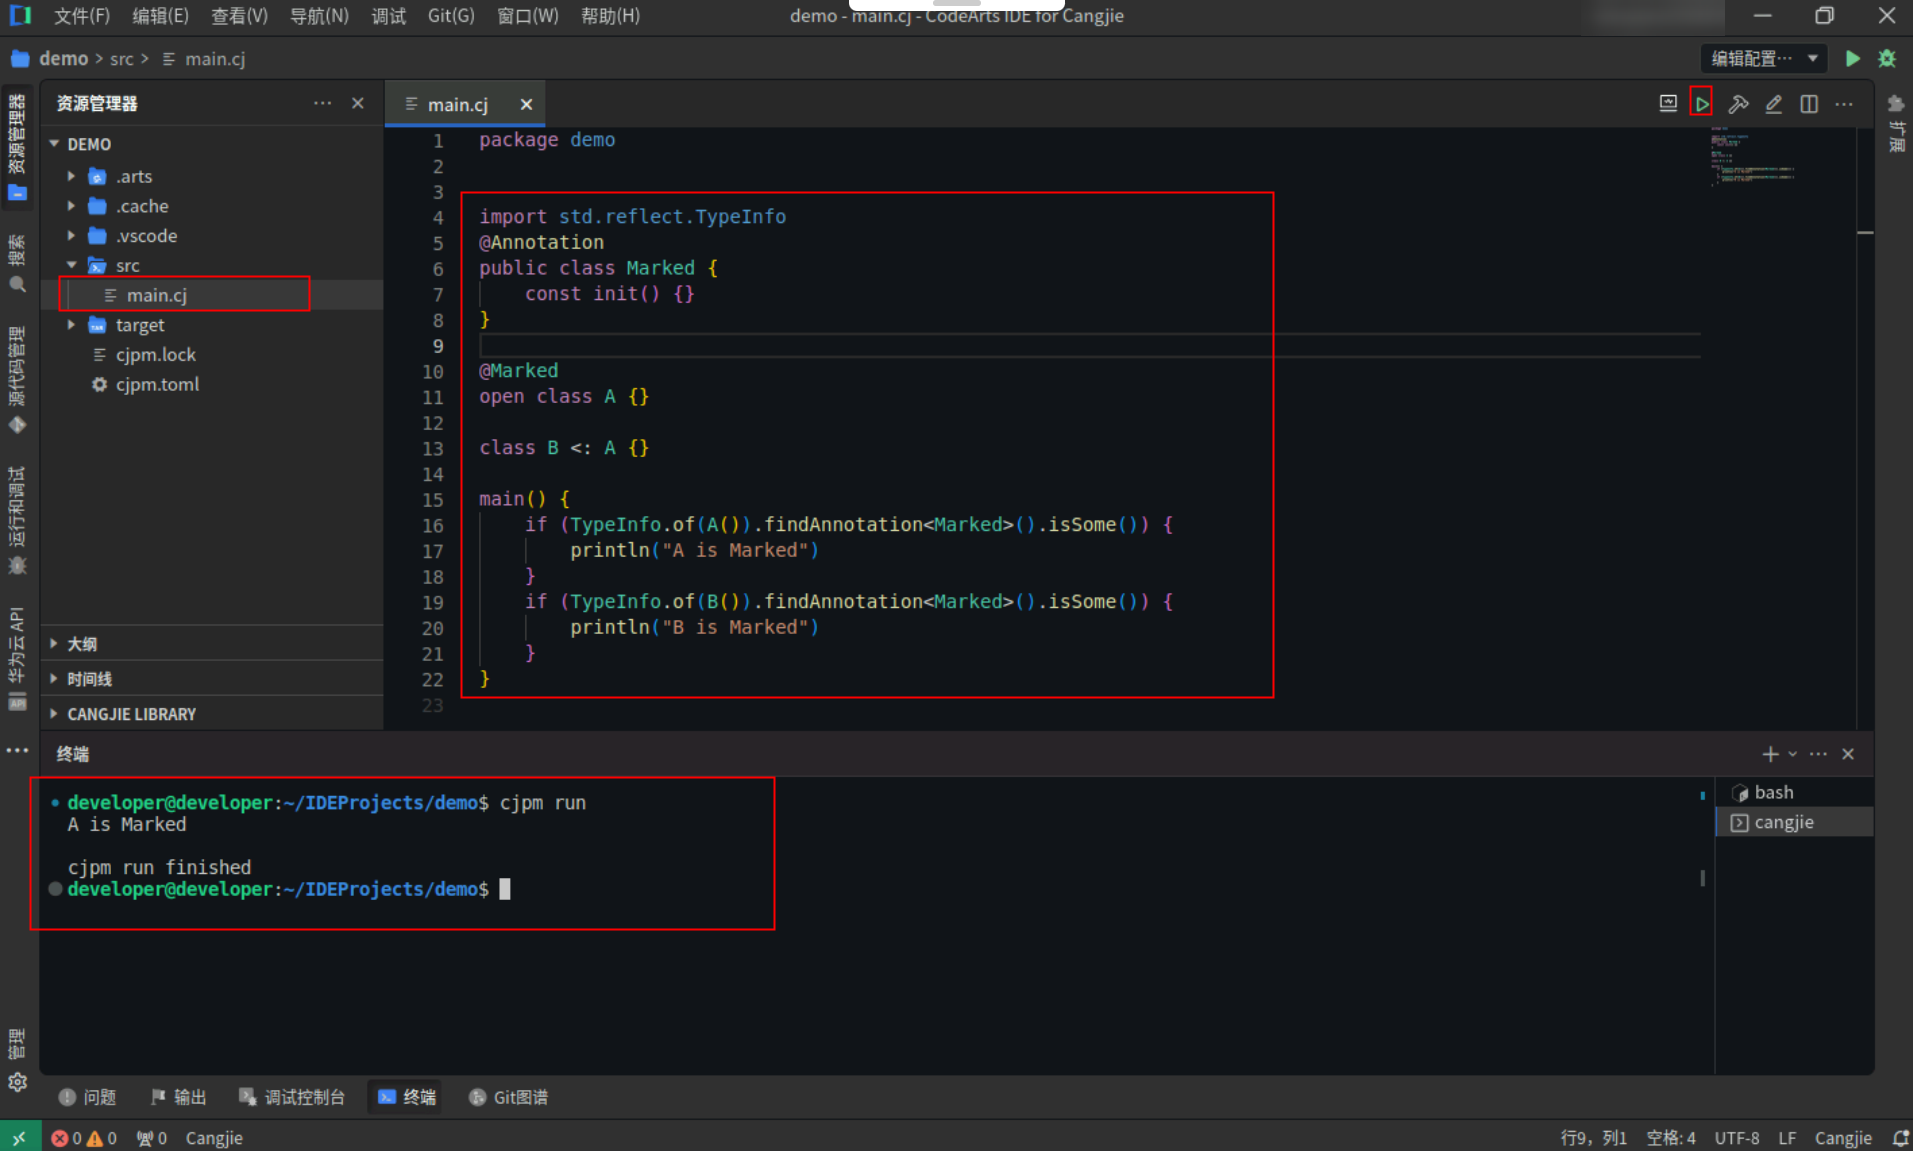The height and width of the screenshot is (1151, 1913).
Task: Open explorer panel more actions ellipsis
Action: click(x=322, y=103)
